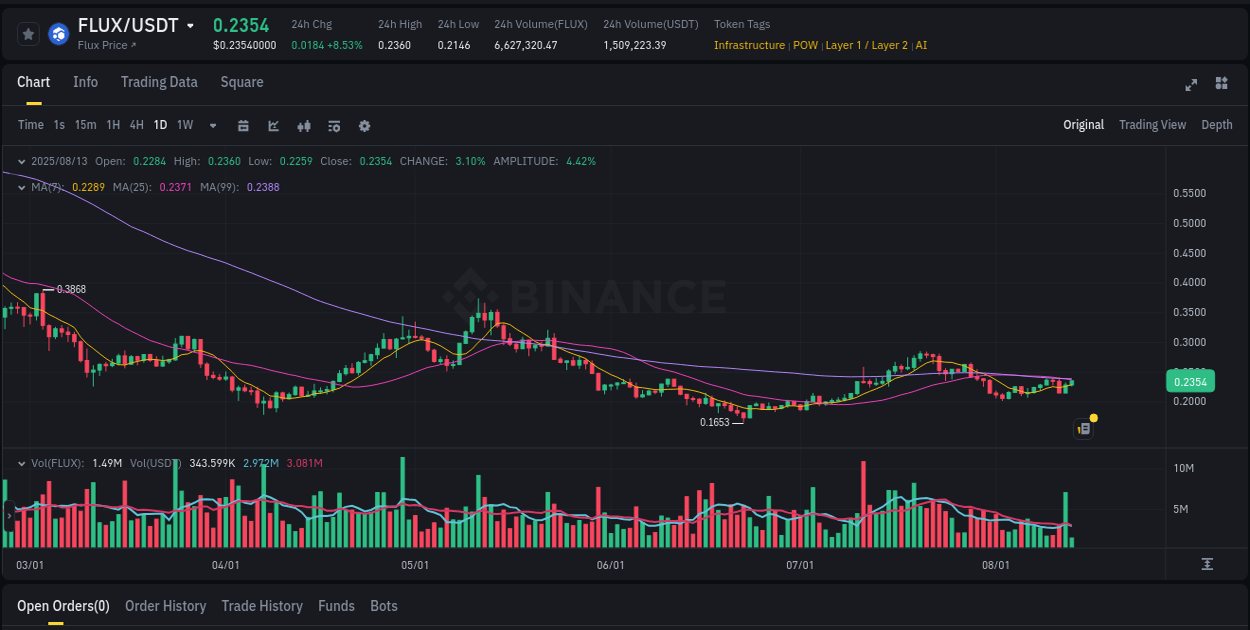
Task: Click the line chart drawing icon
Action: point(273,126)
